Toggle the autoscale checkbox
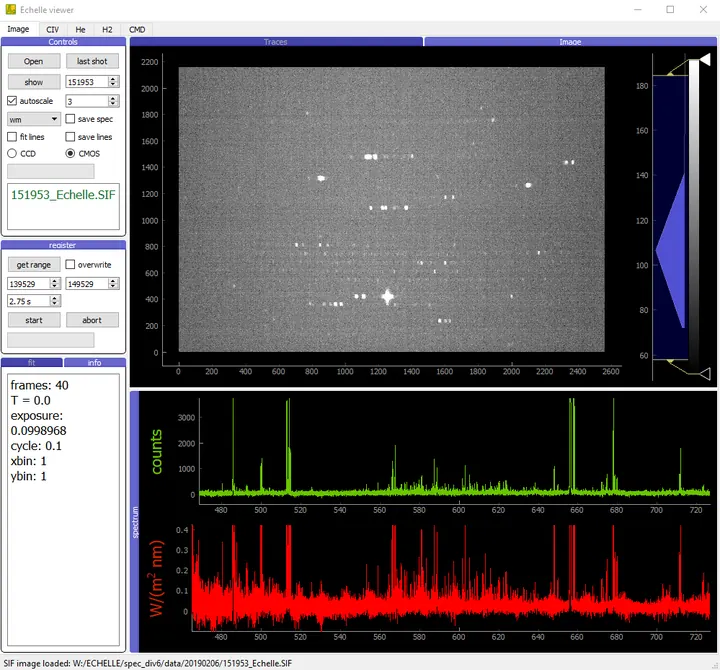 12,101
